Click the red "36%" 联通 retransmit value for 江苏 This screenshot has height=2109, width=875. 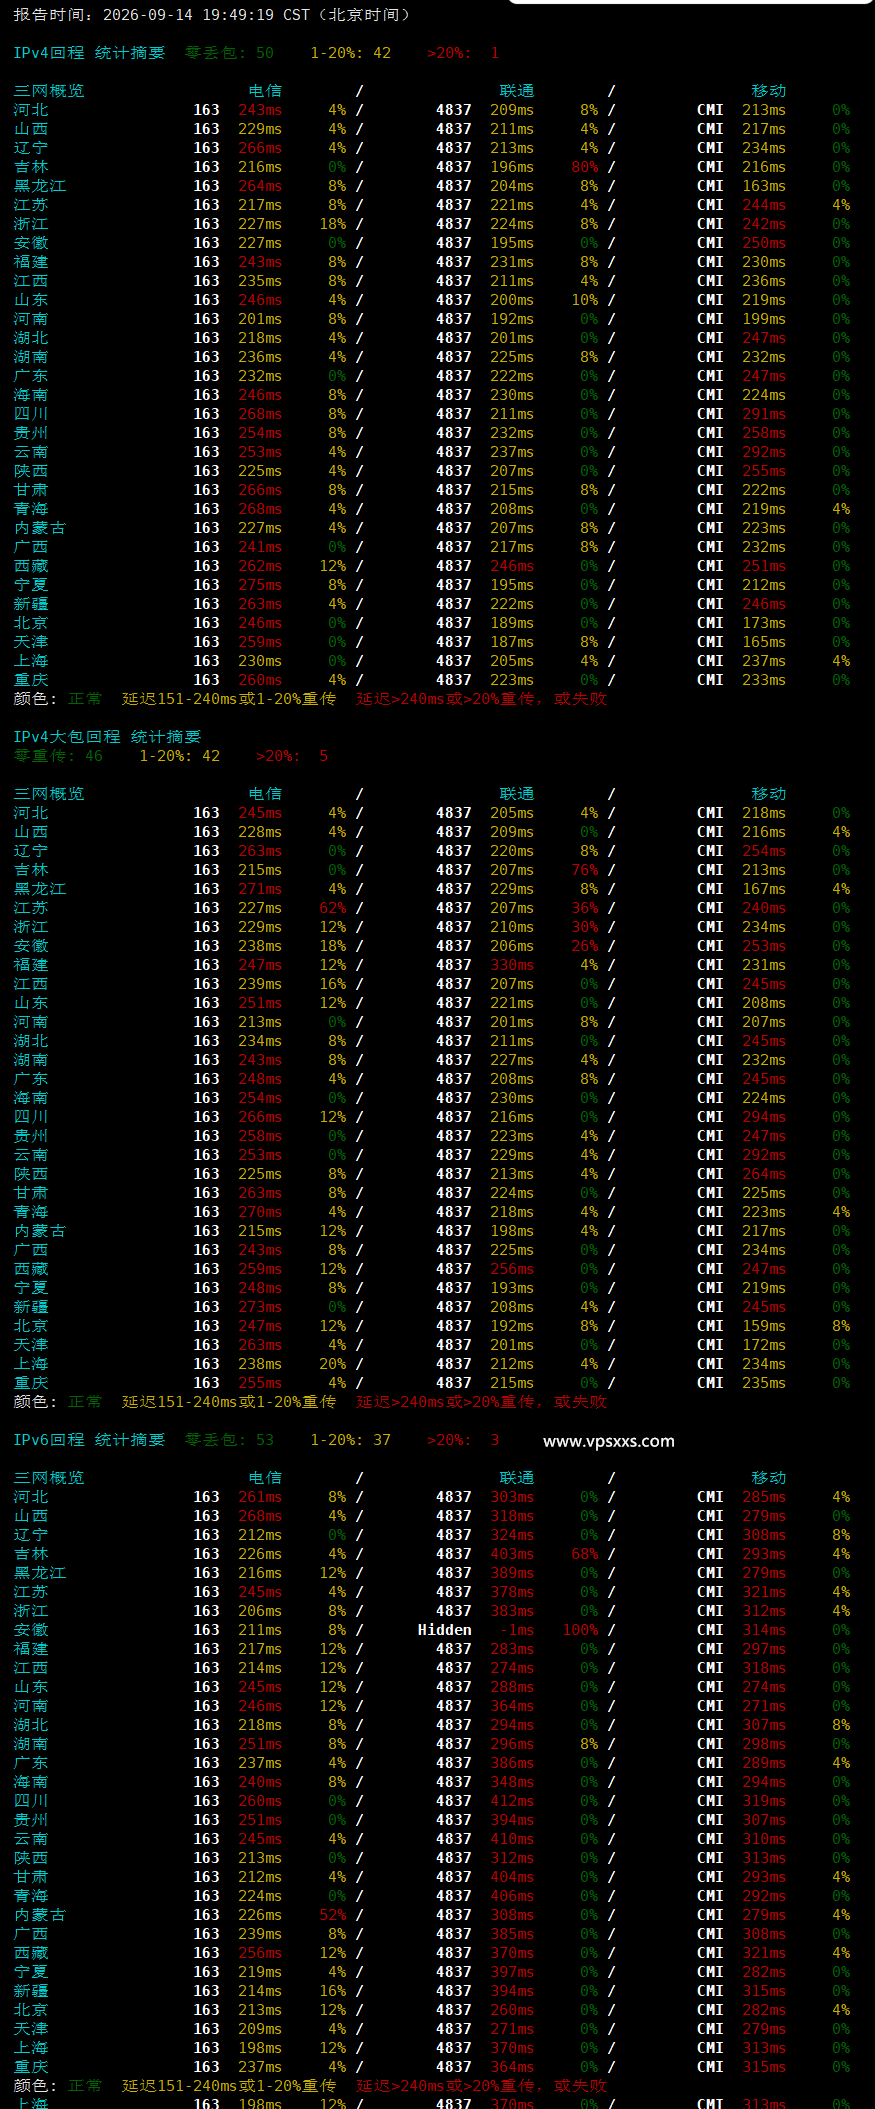coord(585,908)
